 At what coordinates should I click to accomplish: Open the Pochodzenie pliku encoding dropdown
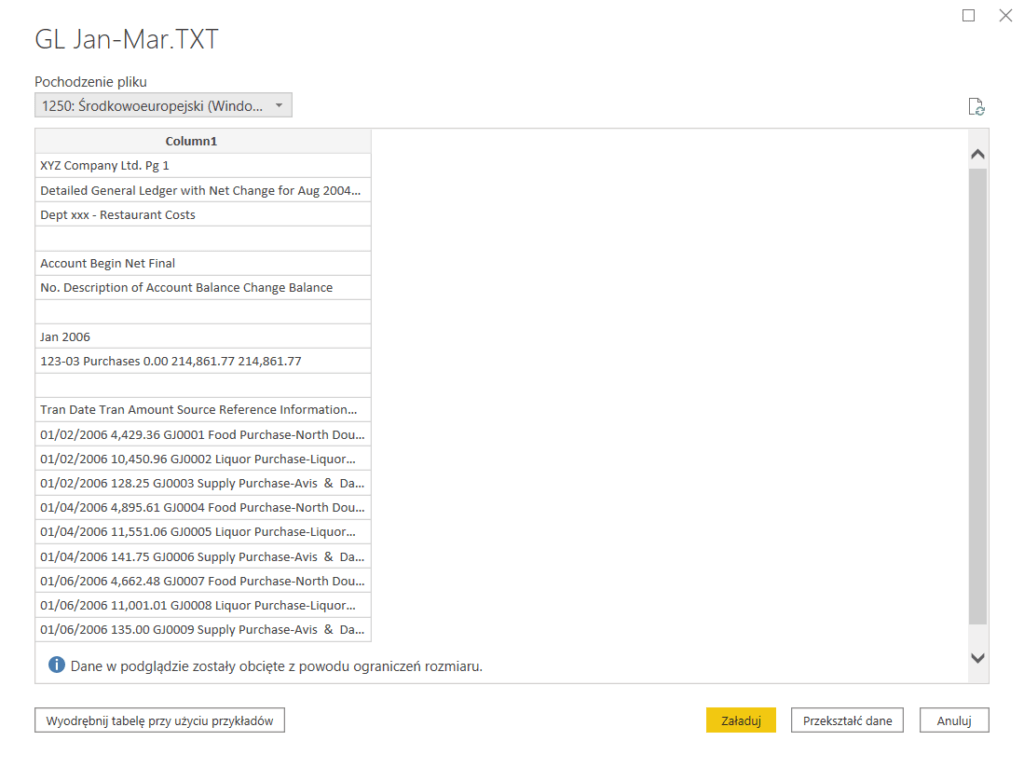pyautogui.click(x=163, y=105)
